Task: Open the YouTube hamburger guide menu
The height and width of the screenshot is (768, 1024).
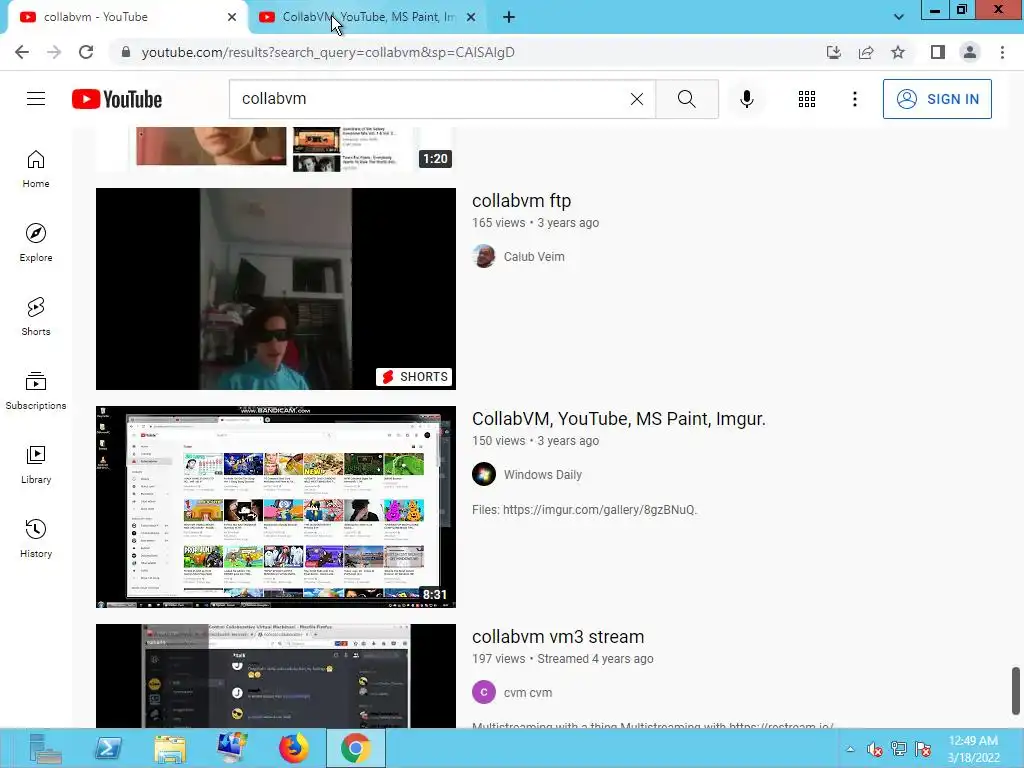Action: click(x=36, y=99)
